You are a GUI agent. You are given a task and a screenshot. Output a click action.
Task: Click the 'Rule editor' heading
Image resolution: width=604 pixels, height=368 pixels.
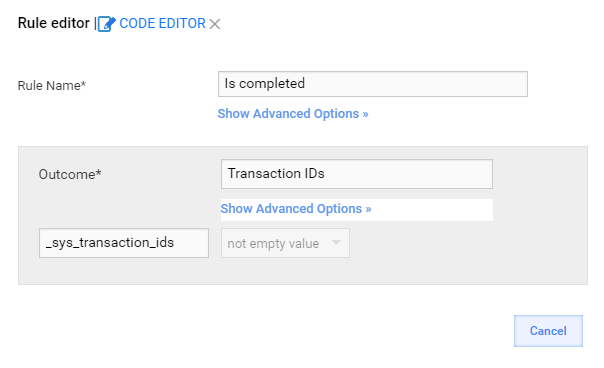tap(54, 23)
